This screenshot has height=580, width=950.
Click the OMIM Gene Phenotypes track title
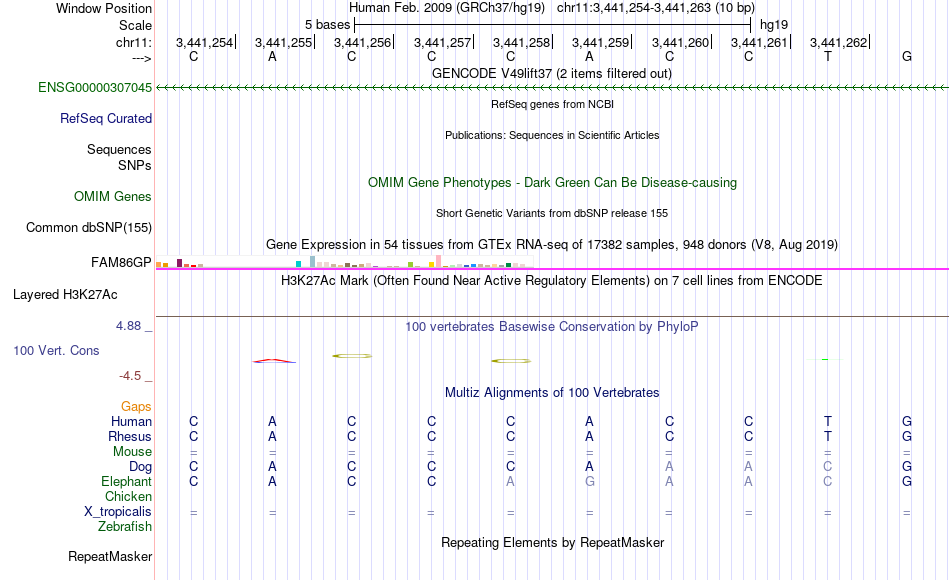(552, 182)
